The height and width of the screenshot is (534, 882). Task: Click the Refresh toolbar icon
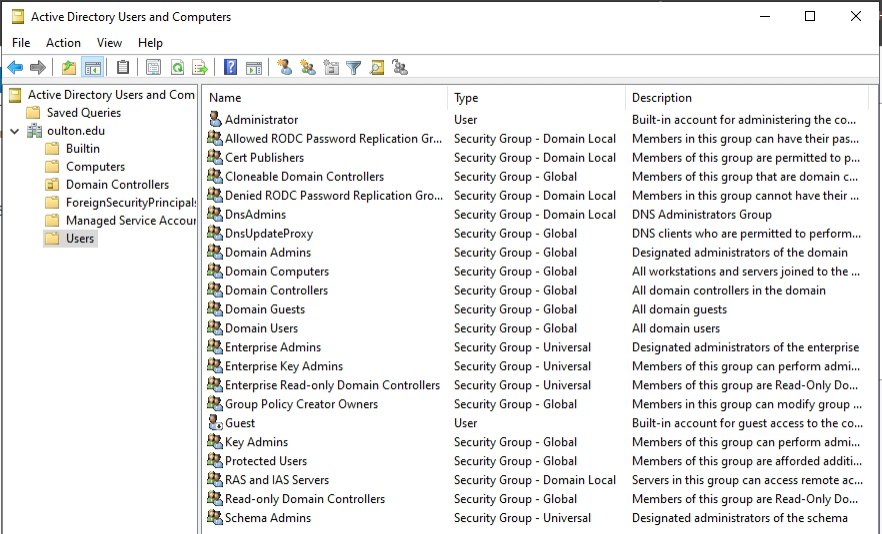(x=176, y=68)
